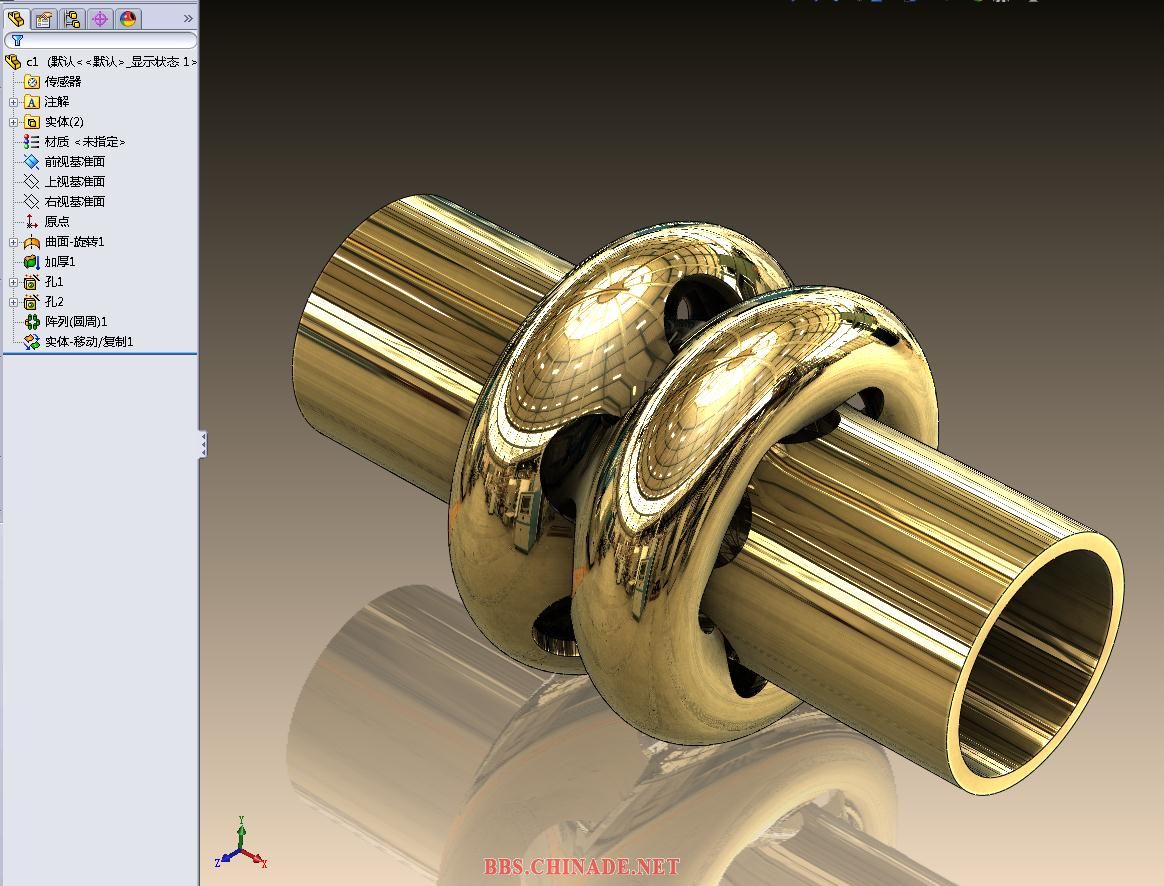Click the 右视基准面 plane icon
This screenshot has height=886, width=1164.
pyautogui.click(x=31, y=202)
